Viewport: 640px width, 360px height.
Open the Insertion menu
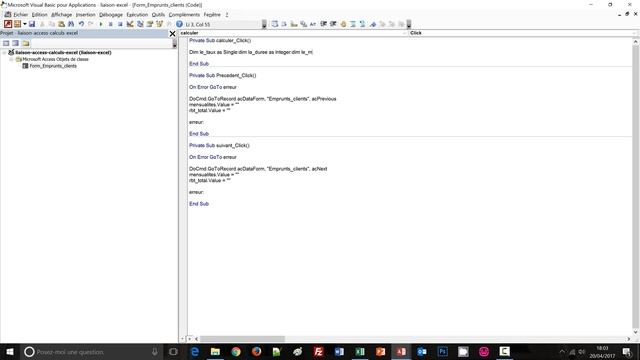click(85, 15)
